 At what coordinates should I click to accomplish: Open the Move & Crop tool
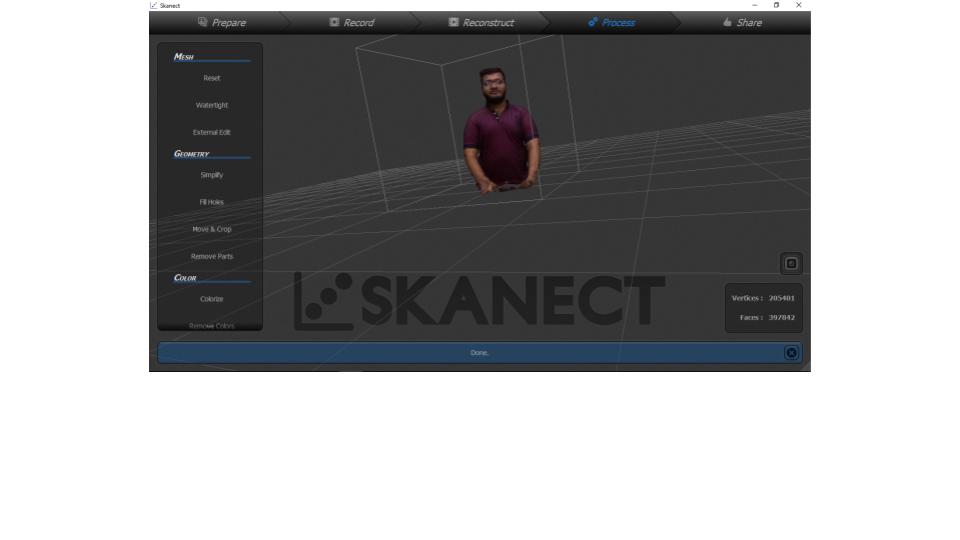212,229
